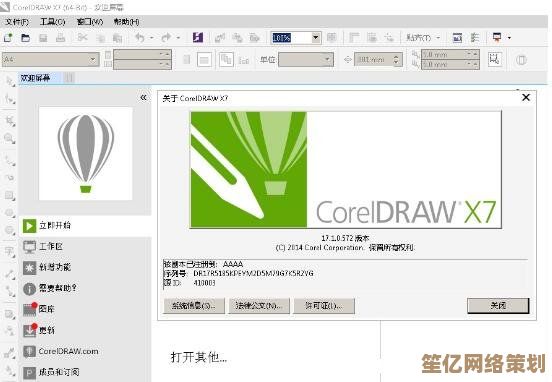Toggle all pages layout icon
Image resolution: width=552 pixels, height=382 pixels.
pyautogui.click(x=226, y=60)
